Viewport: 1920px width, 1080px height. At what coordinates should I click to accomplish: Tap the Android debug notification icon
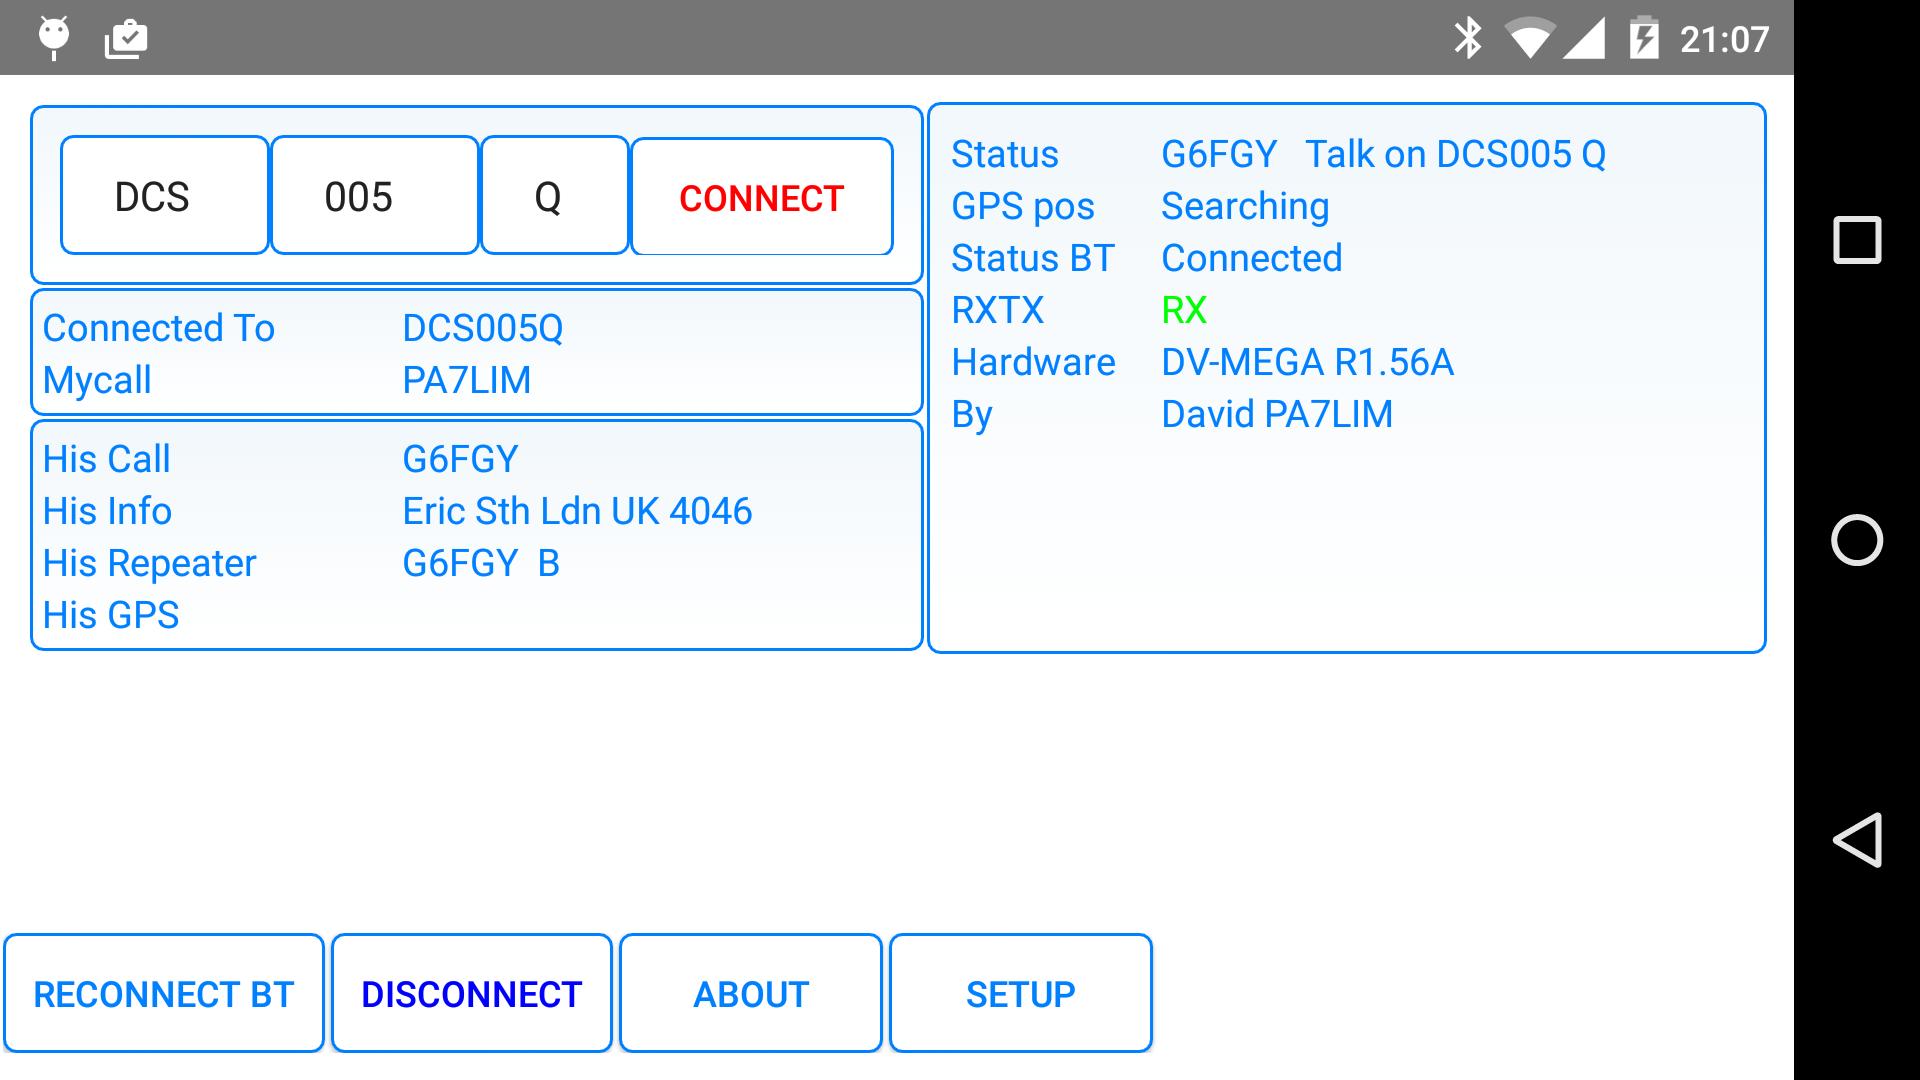[x=54, y=38]
